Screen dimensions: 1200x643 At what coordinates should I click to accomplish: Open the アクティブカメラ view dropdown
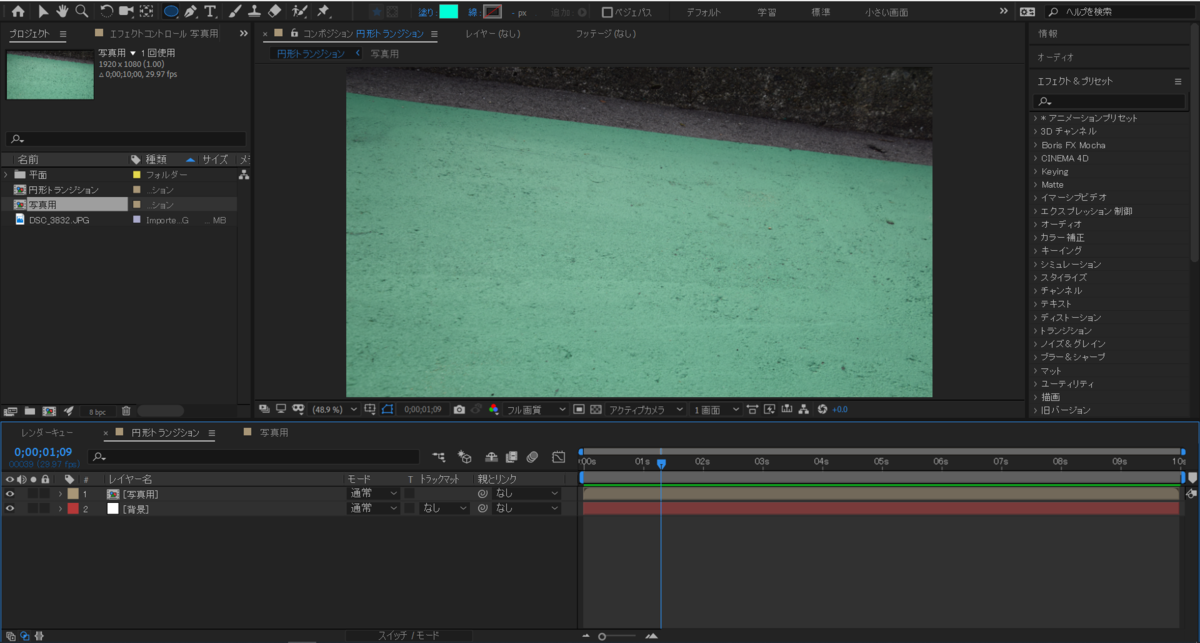(x=646, y=409)
